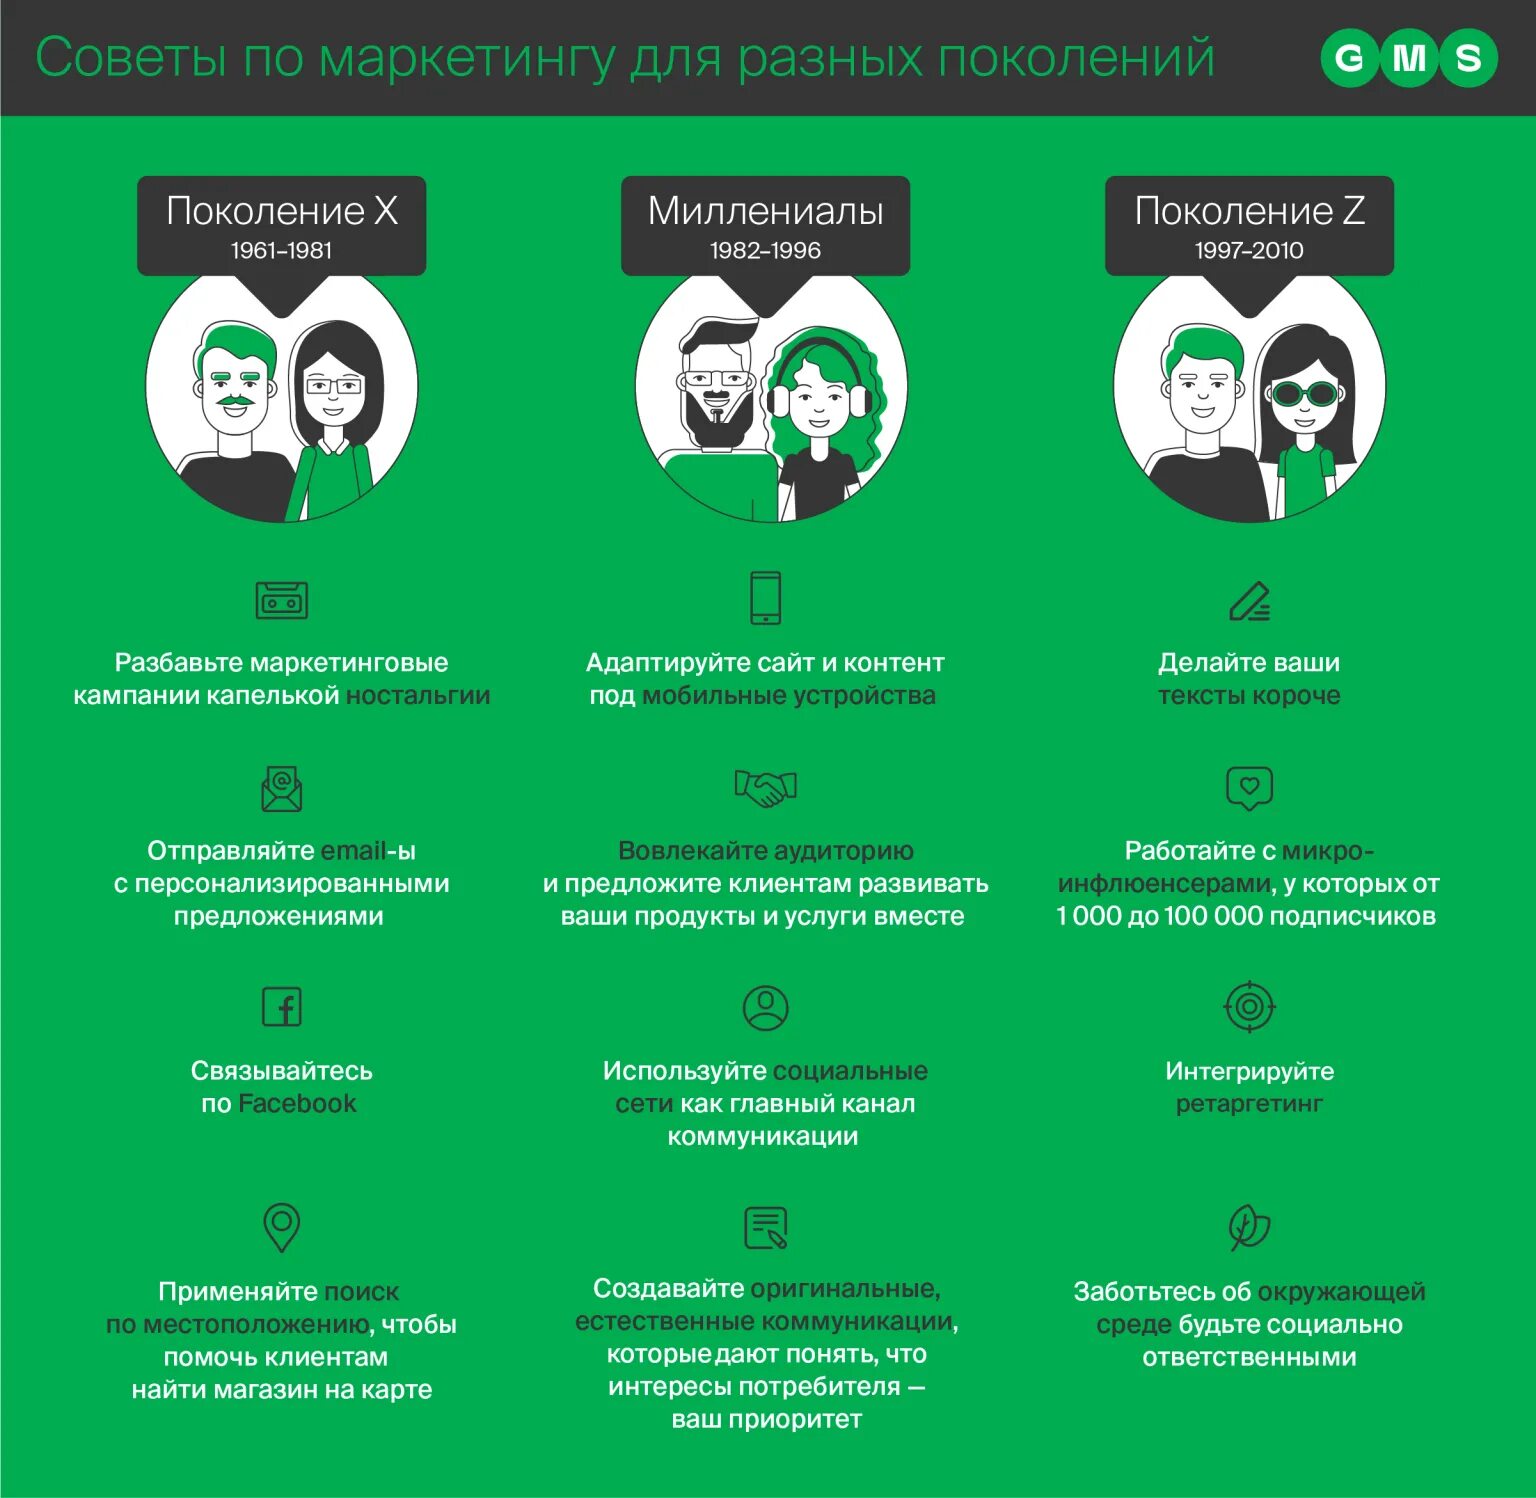Click the user profile circle icon
1536x1498 pixels.
[x=766, y=1008]
